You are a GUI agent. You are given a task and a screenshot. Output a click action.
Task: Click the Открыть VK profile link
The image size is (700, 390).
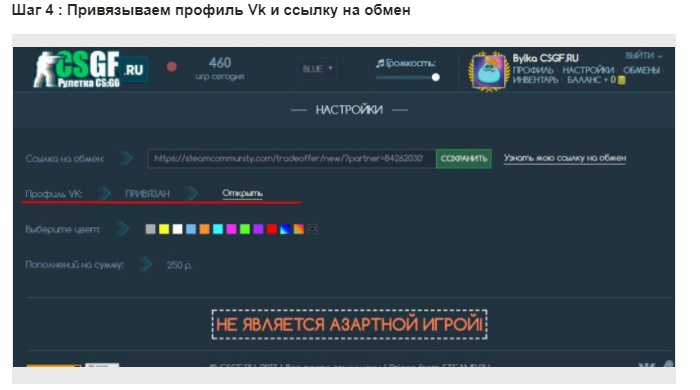242,193
